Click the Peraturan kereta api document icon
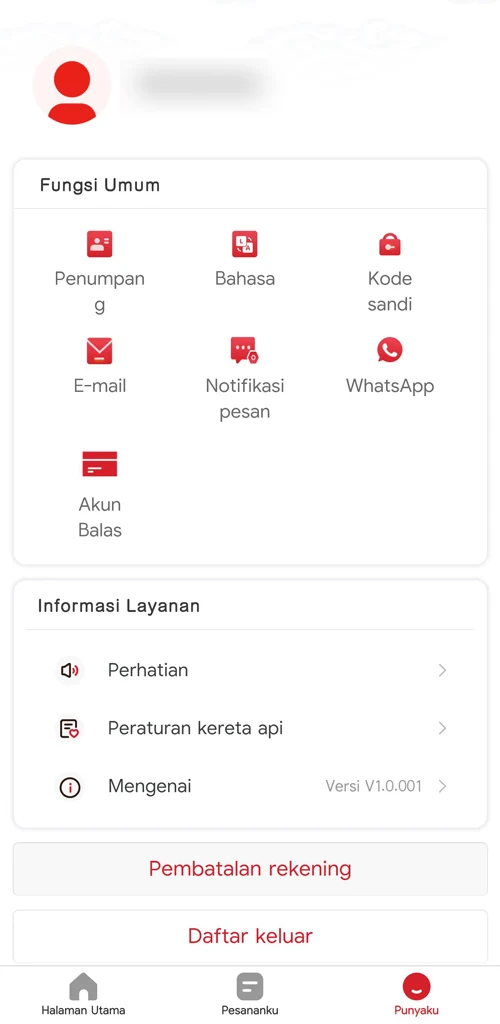The height and width of the screenshot is (1024, 500). point(69,728)
